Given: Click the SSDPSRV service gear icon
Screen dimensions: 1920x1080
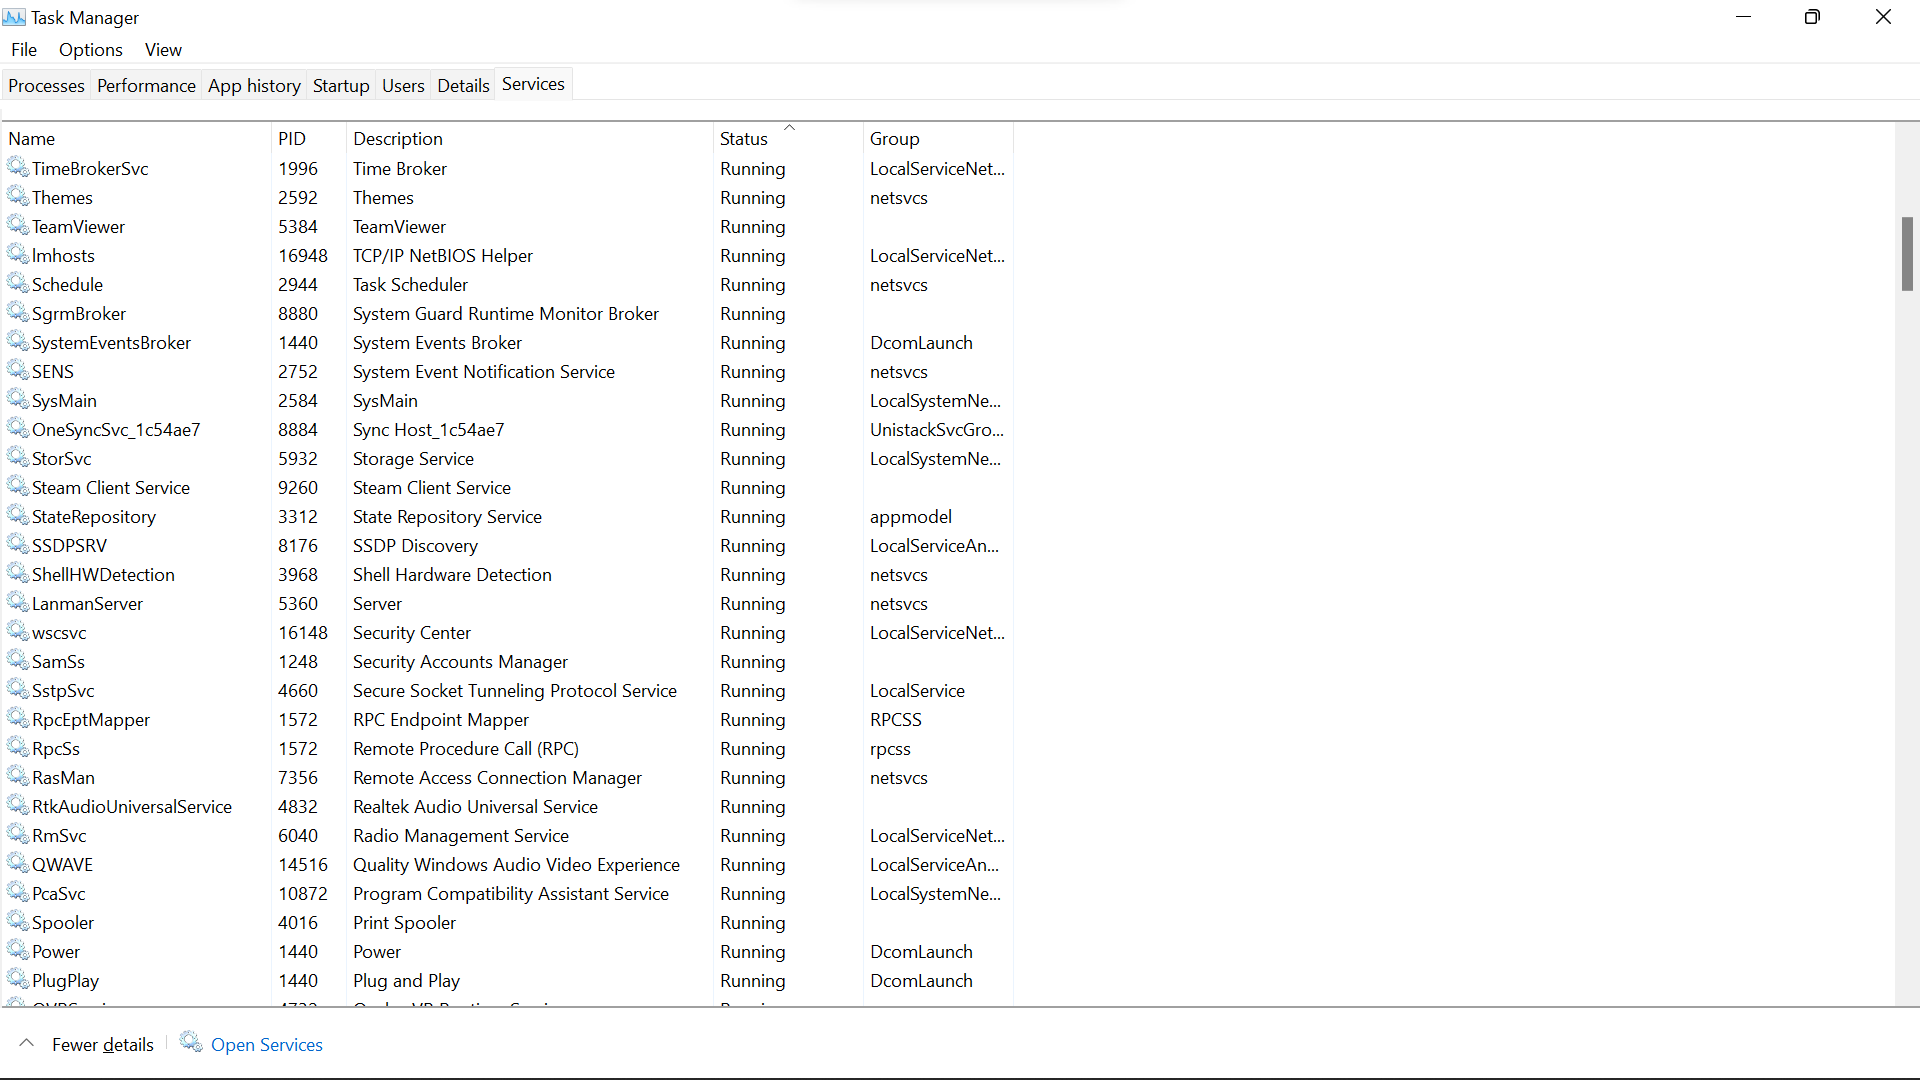Looking at the screenshot, I should point(18,544).
